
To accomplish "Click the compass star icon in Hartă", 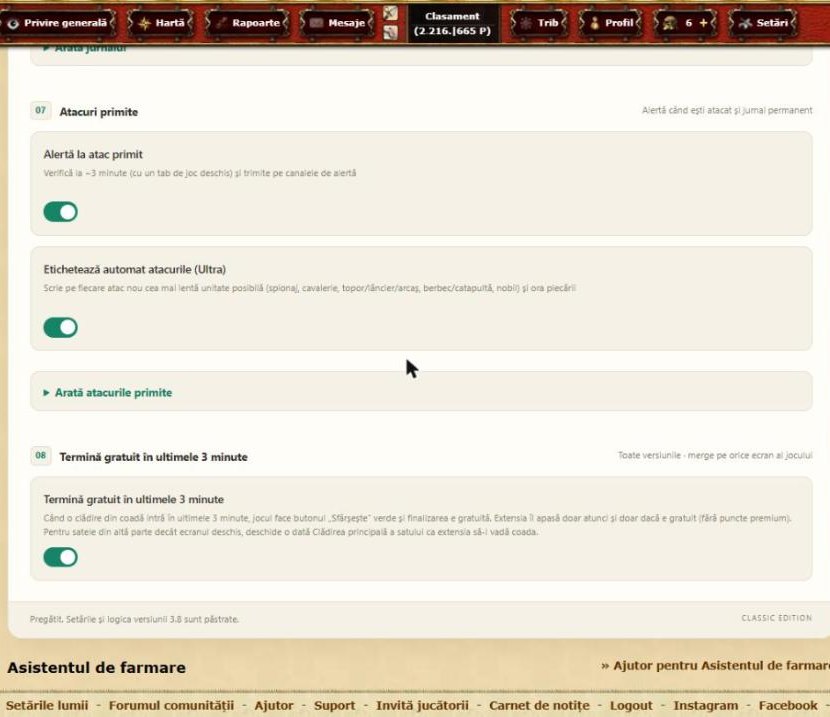I will 144,23.
